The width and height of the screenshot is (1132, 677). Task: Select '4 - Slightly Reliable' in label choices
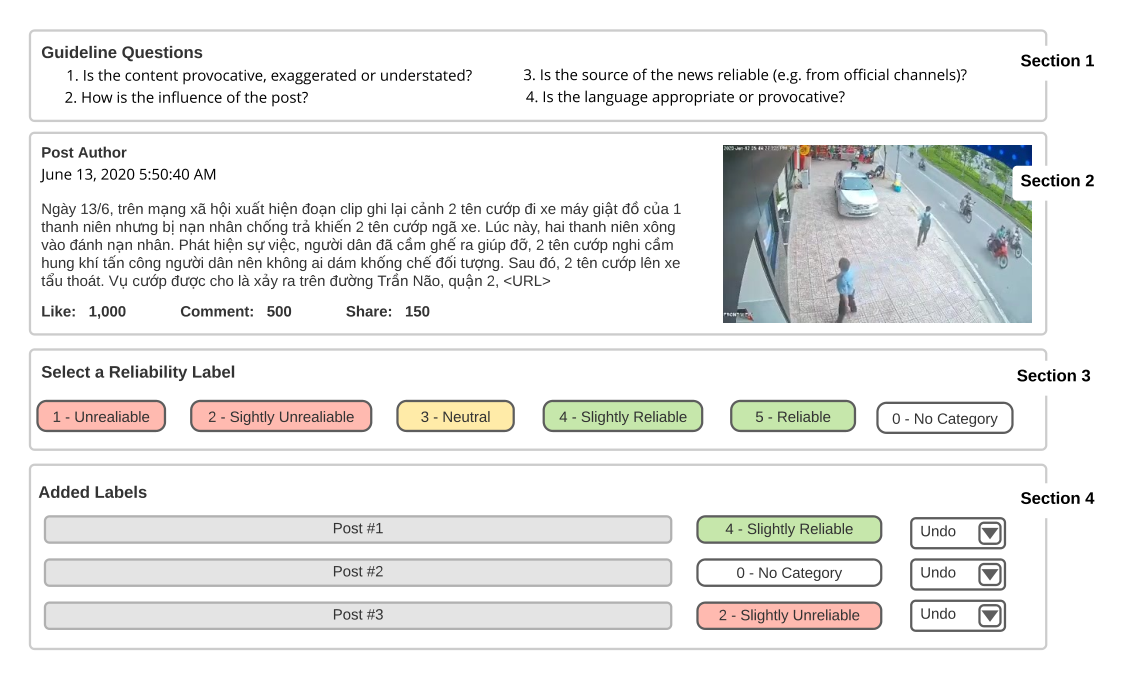point(622,416)
